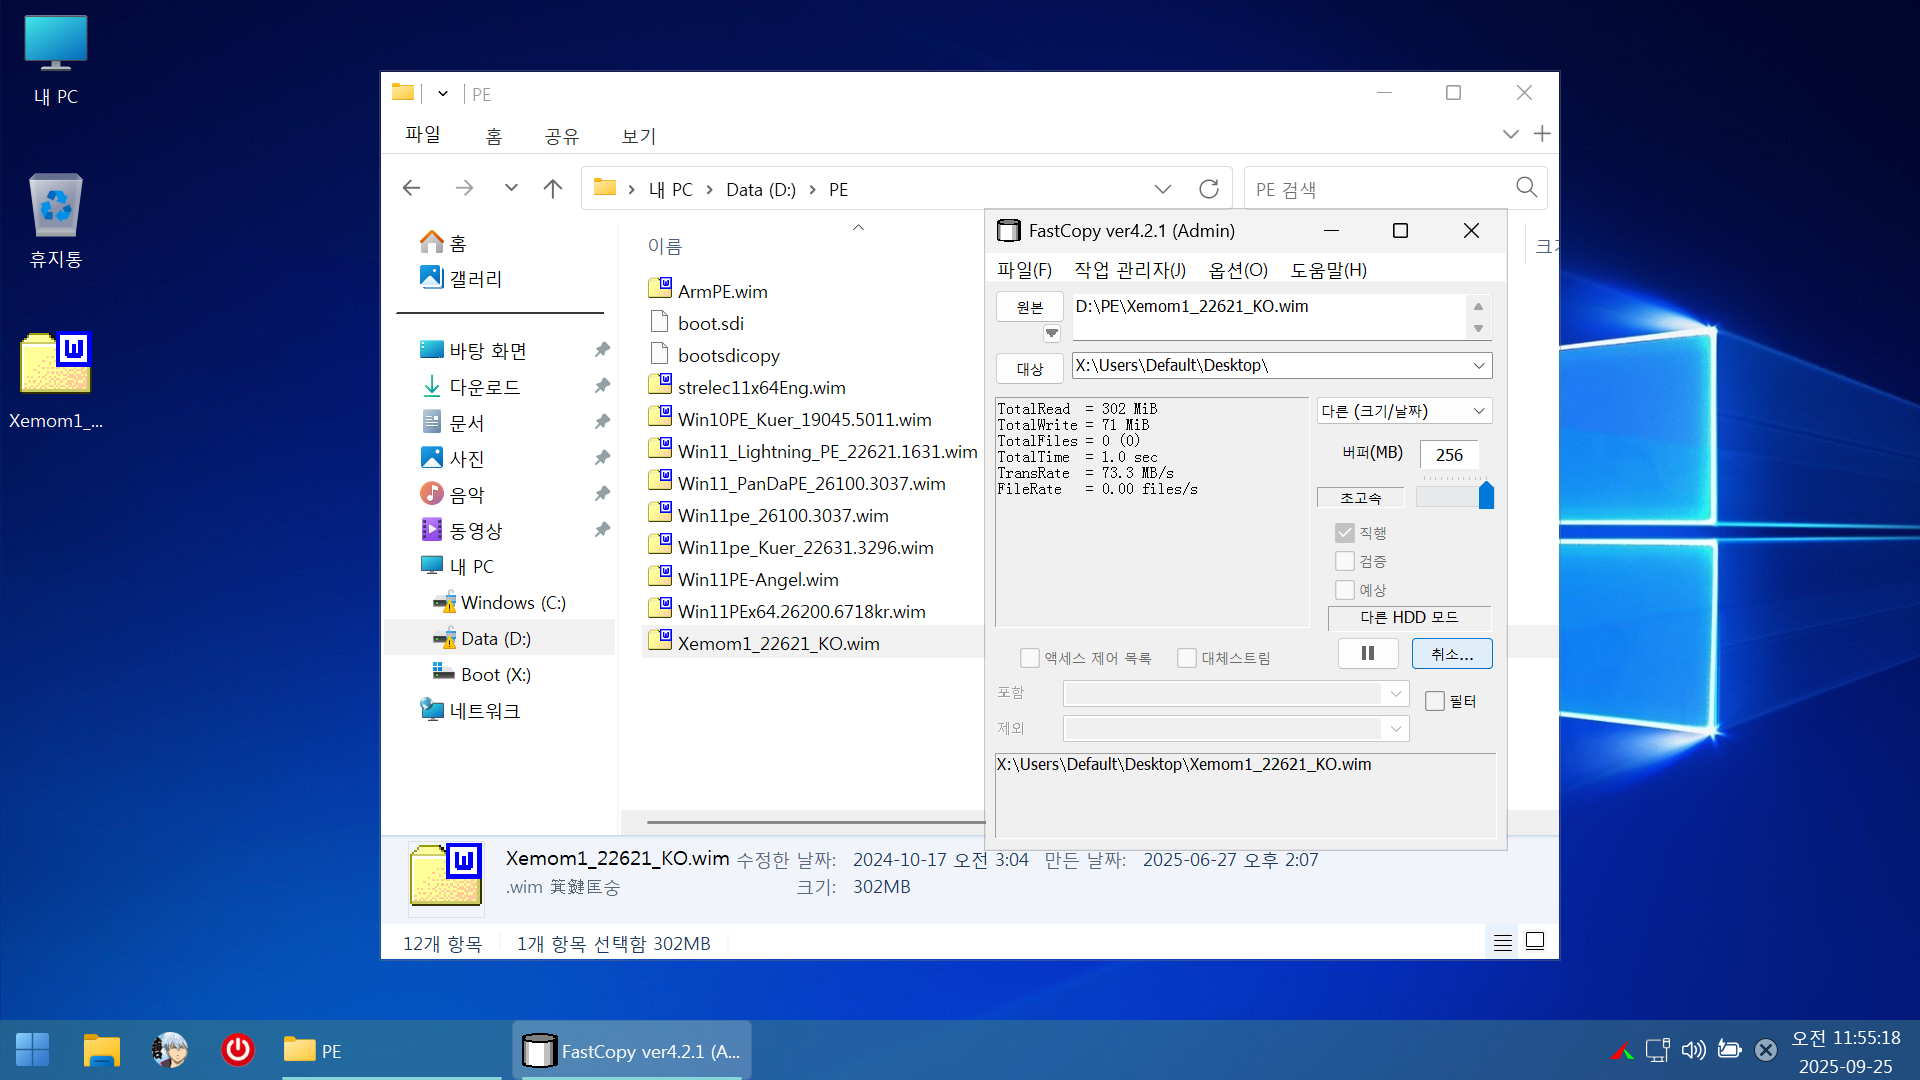
Task: Go up one folder level arrow
Action: click(553, 189)
